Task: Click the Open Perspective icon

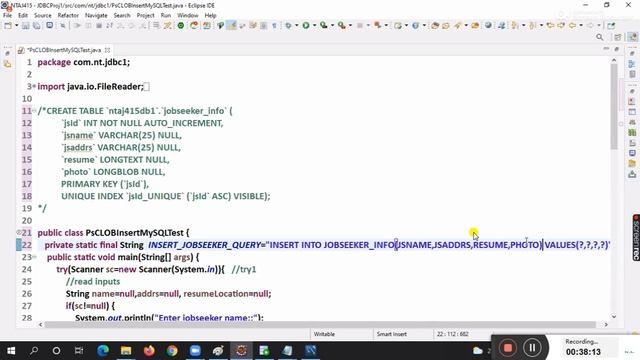Action: (x=618, y=37)
